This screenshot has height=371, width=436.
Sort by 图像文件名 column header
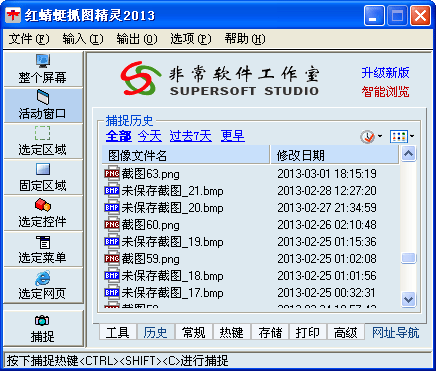[186, 155]
